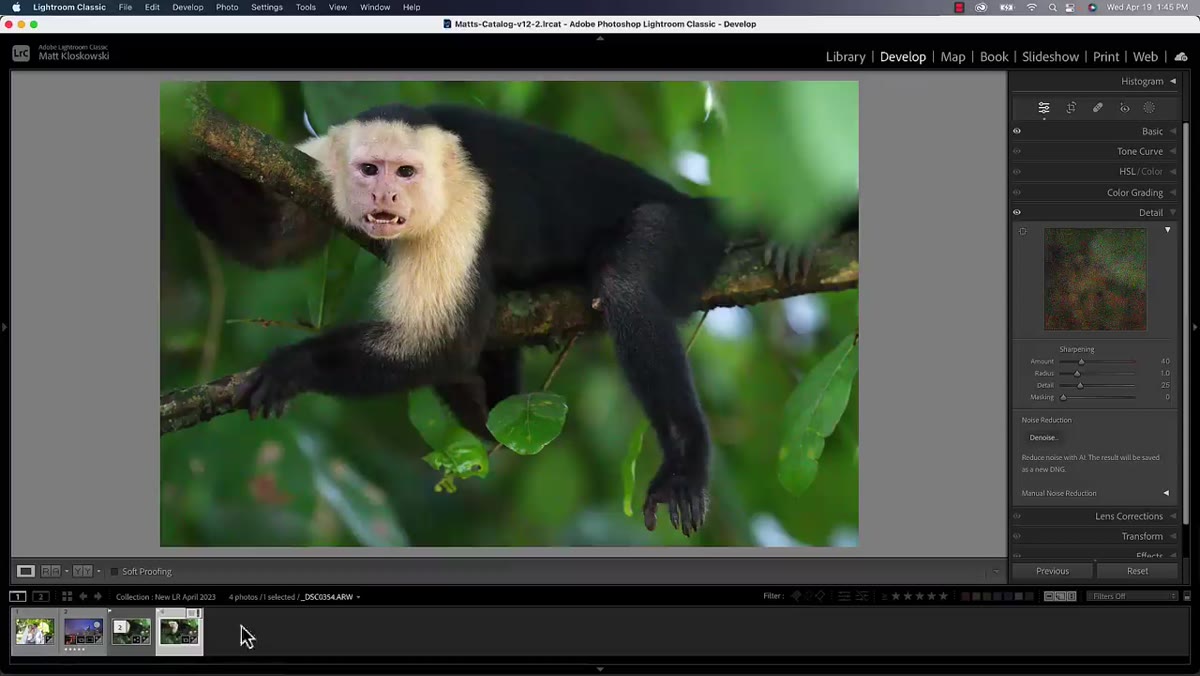Filter by rejected flag icon

pos(820,596)
